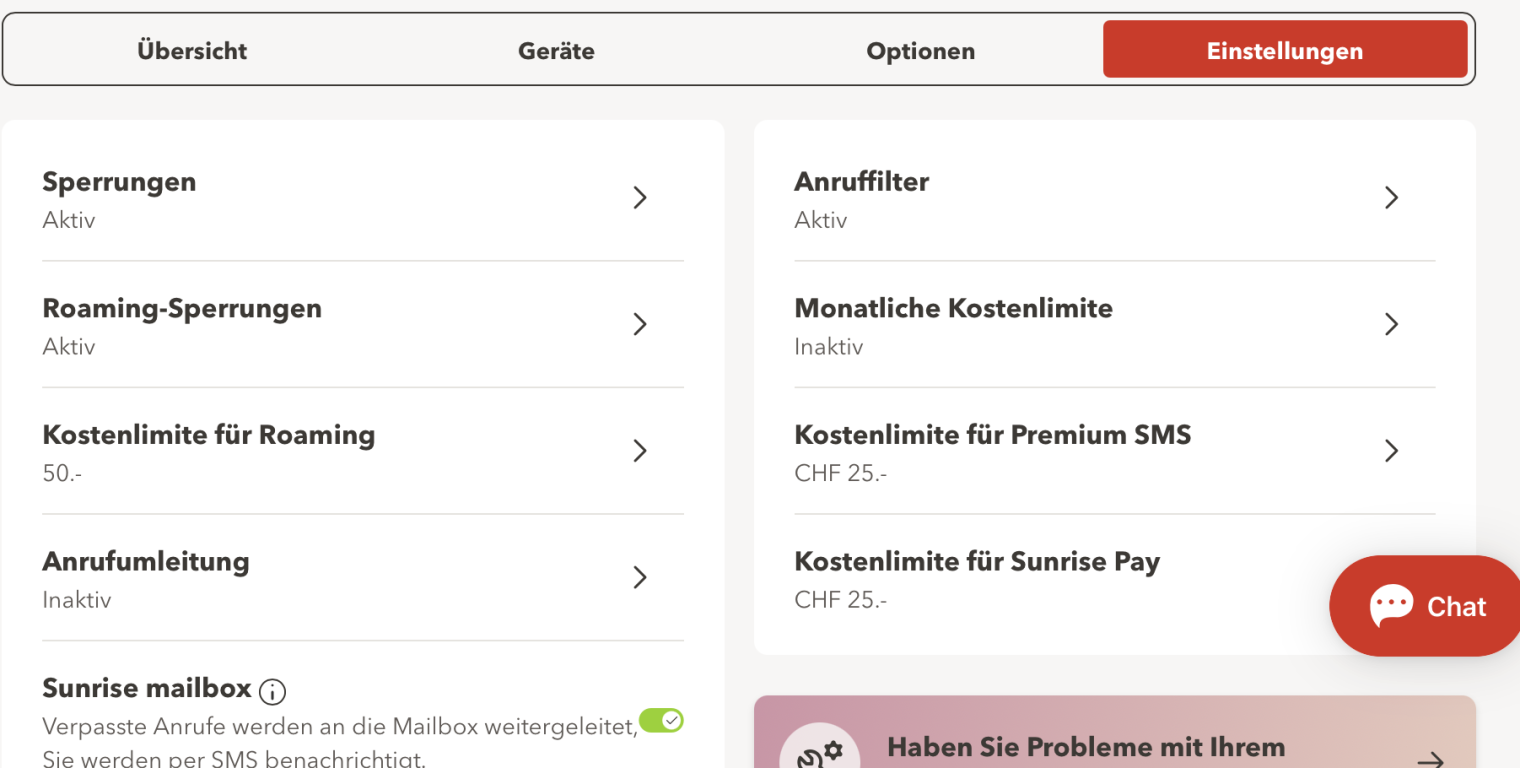Expand Kostenlimite für Premium SMS chevron

click(x=1391, y=451)
